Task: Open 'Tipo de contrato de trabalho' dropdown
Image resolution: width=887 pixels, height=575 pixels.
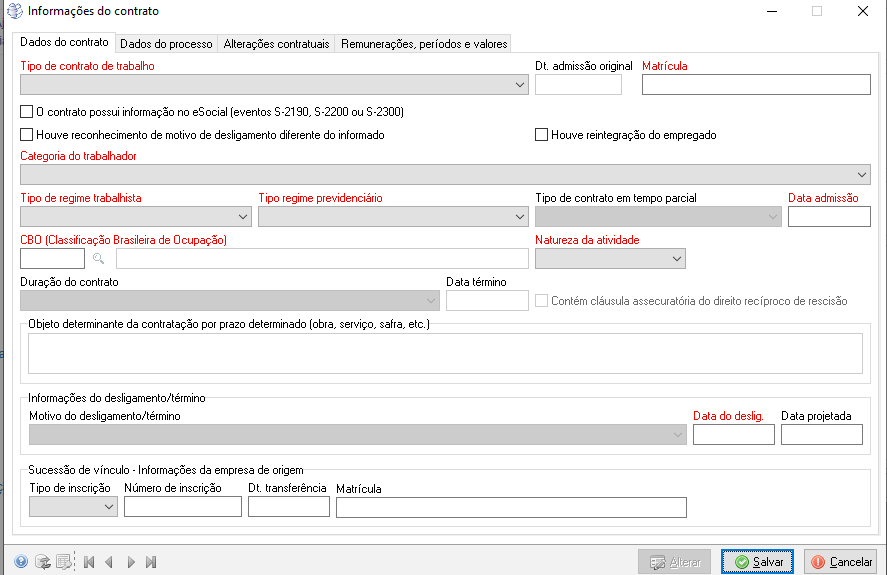Action: tap(520, 85)
